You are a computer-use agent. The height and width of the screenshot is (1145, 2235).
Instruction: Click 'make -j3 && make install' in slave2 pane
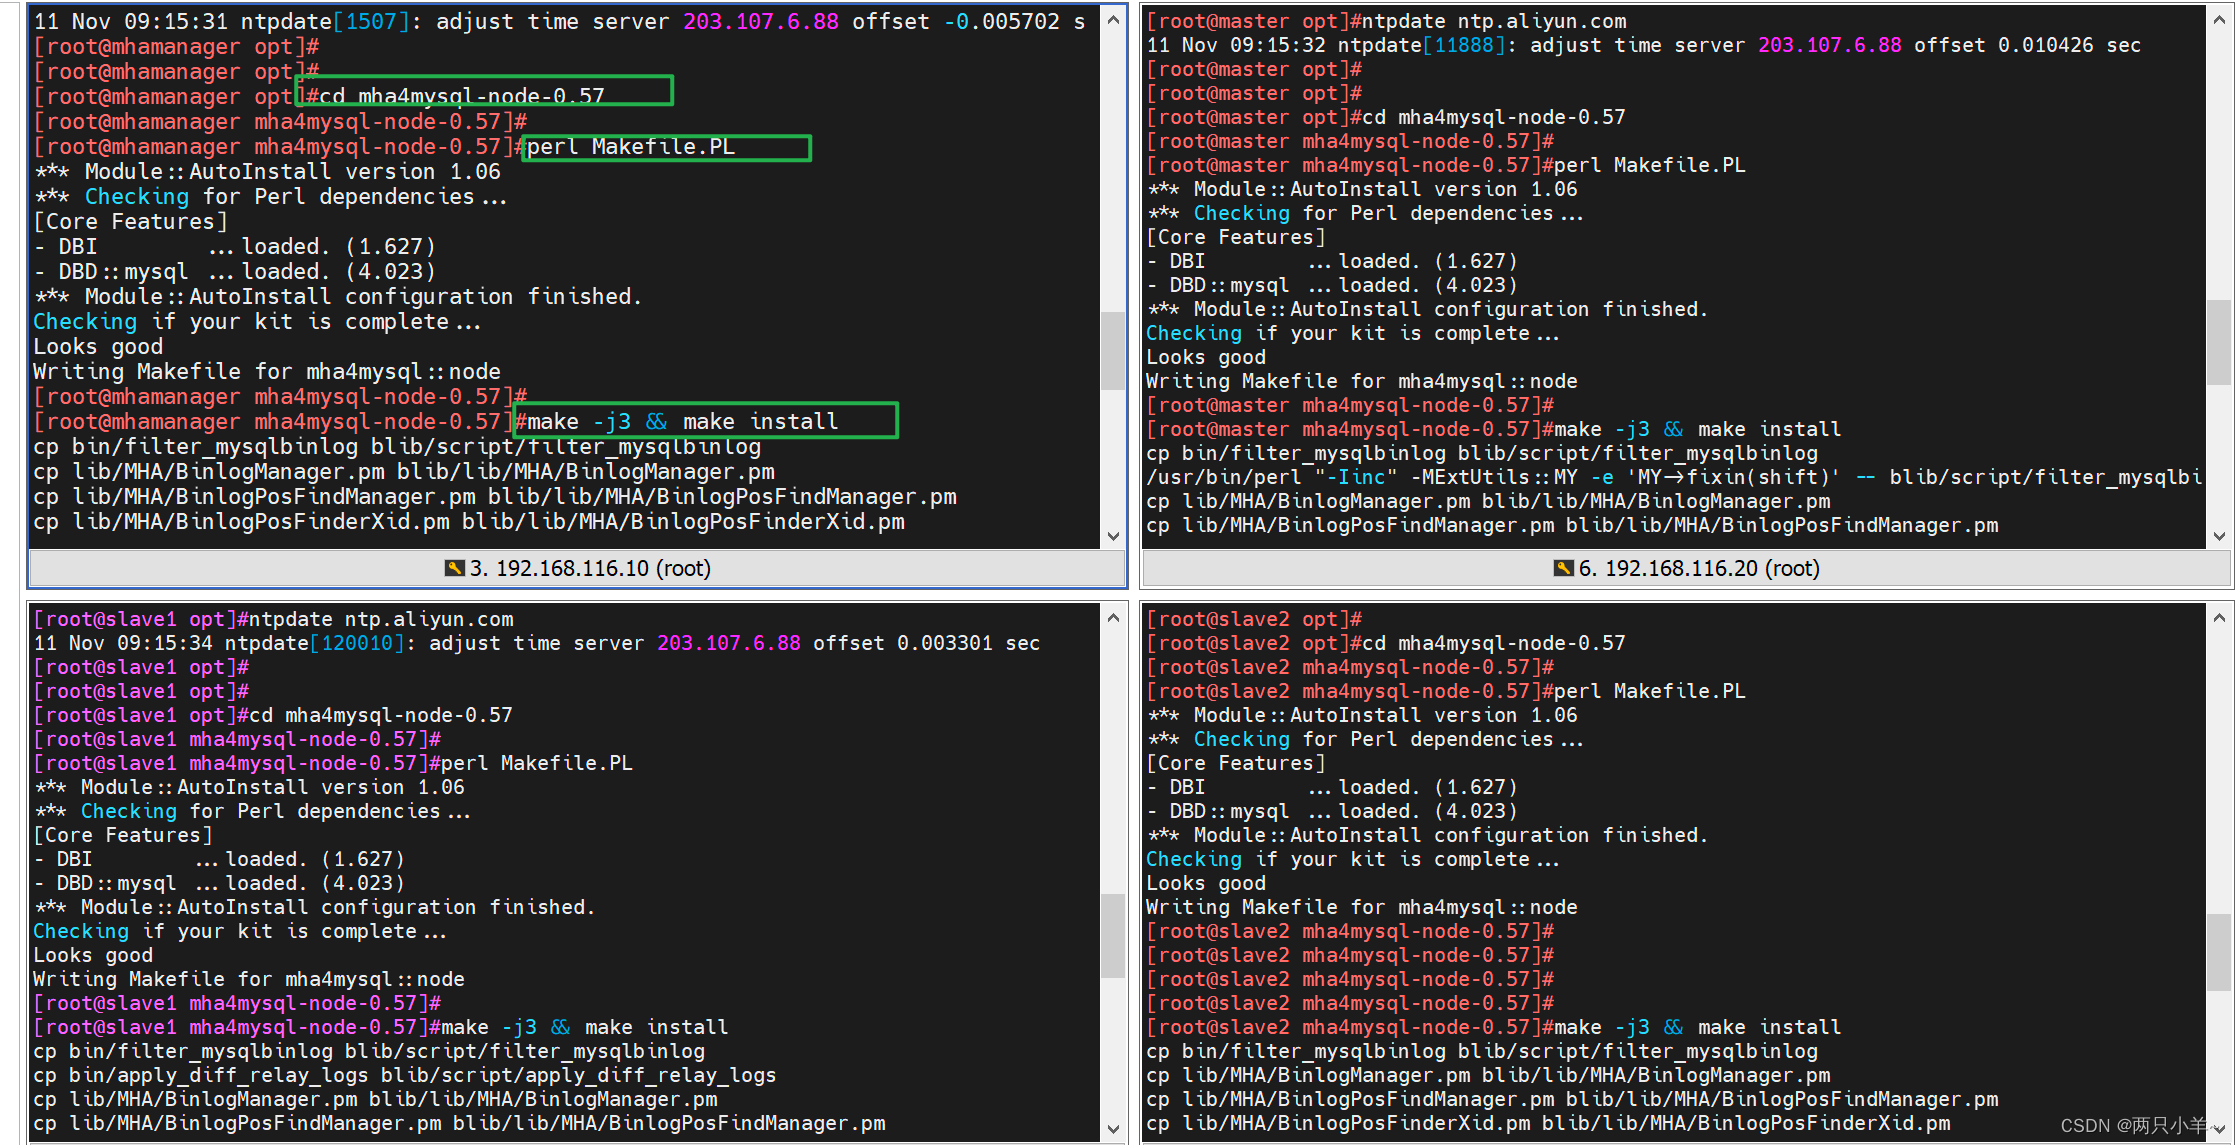tap(1697, 1027)
